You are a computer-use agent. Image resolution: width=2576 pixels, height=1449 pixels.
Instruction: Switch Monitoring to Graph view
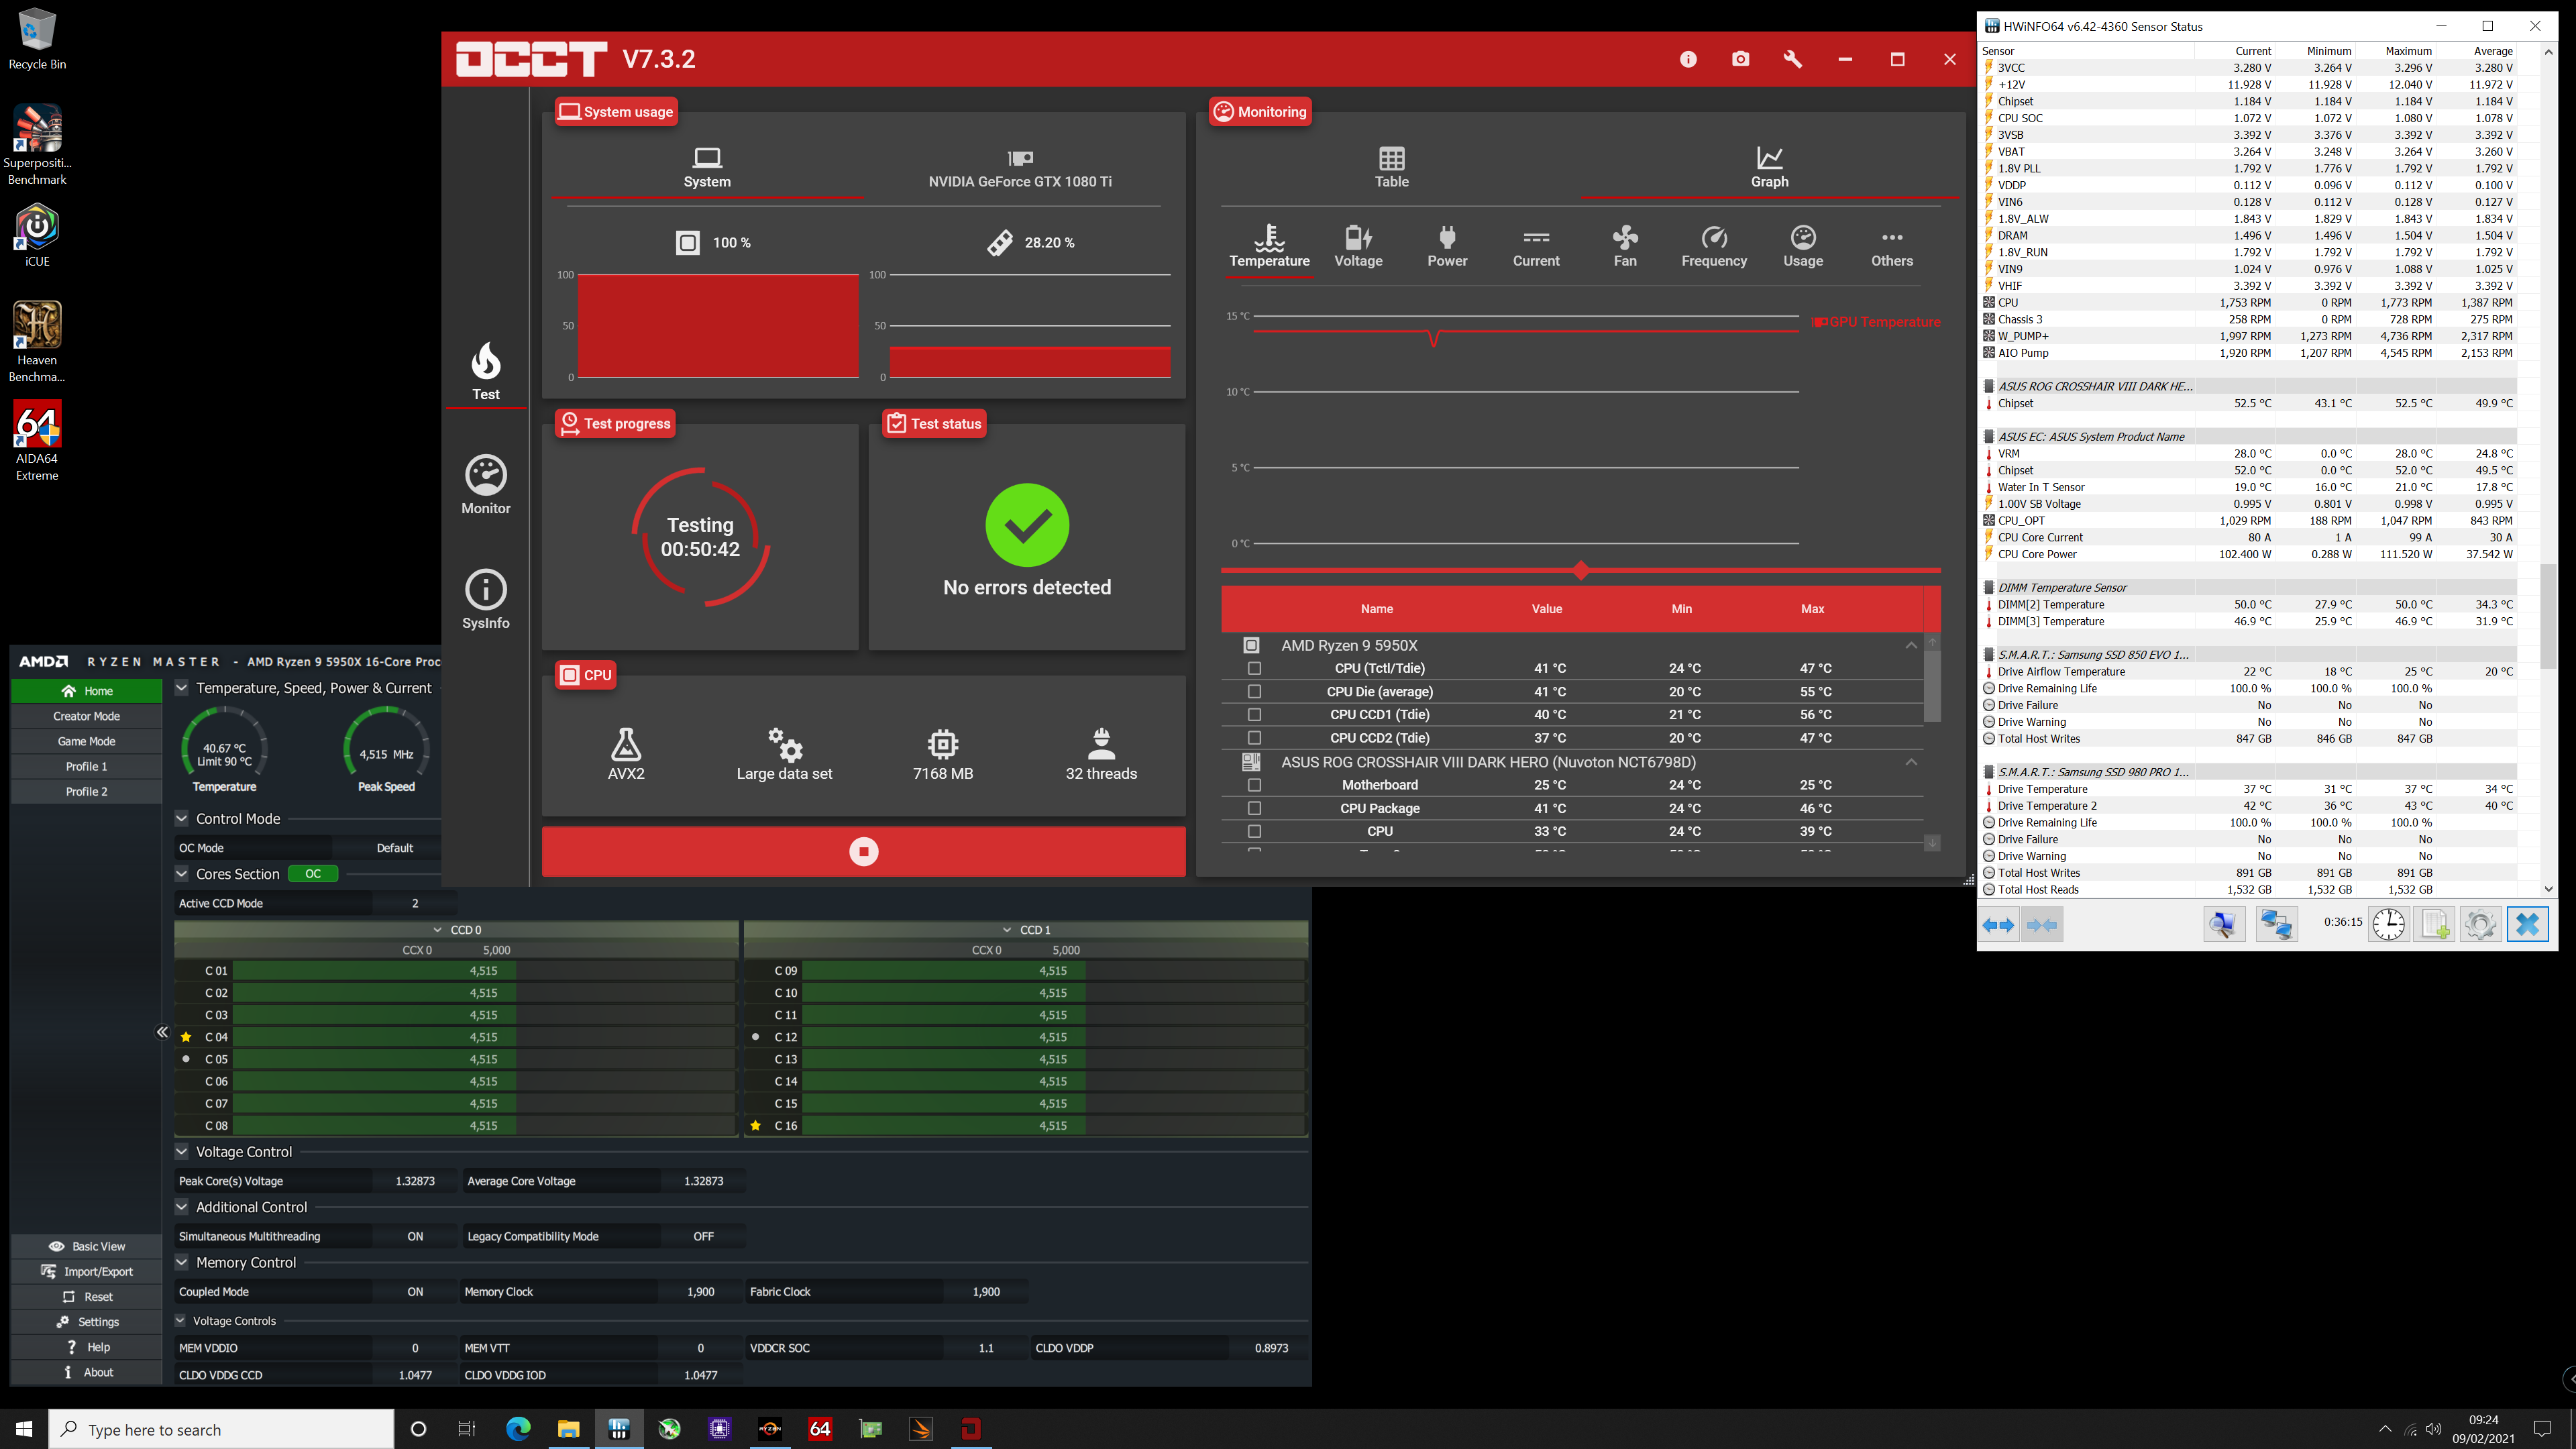pyautogui.click(x=1769, y=168)
